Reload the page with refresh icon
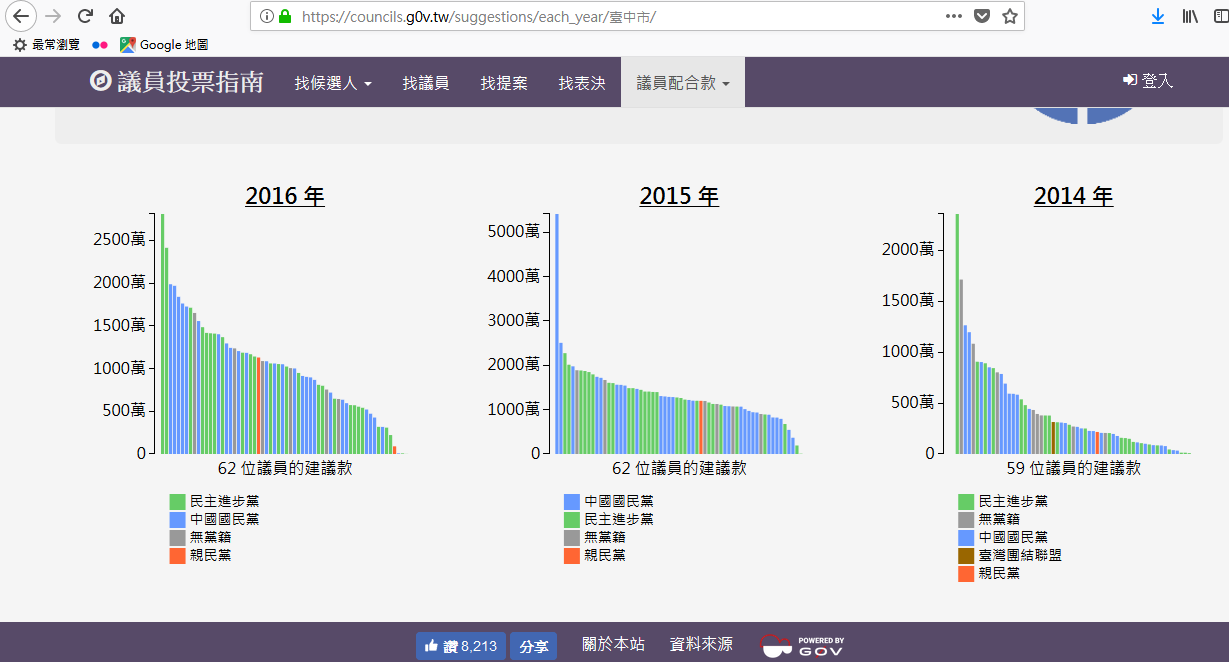Screen dimensions: 1229x662 (x=85, y=16)
